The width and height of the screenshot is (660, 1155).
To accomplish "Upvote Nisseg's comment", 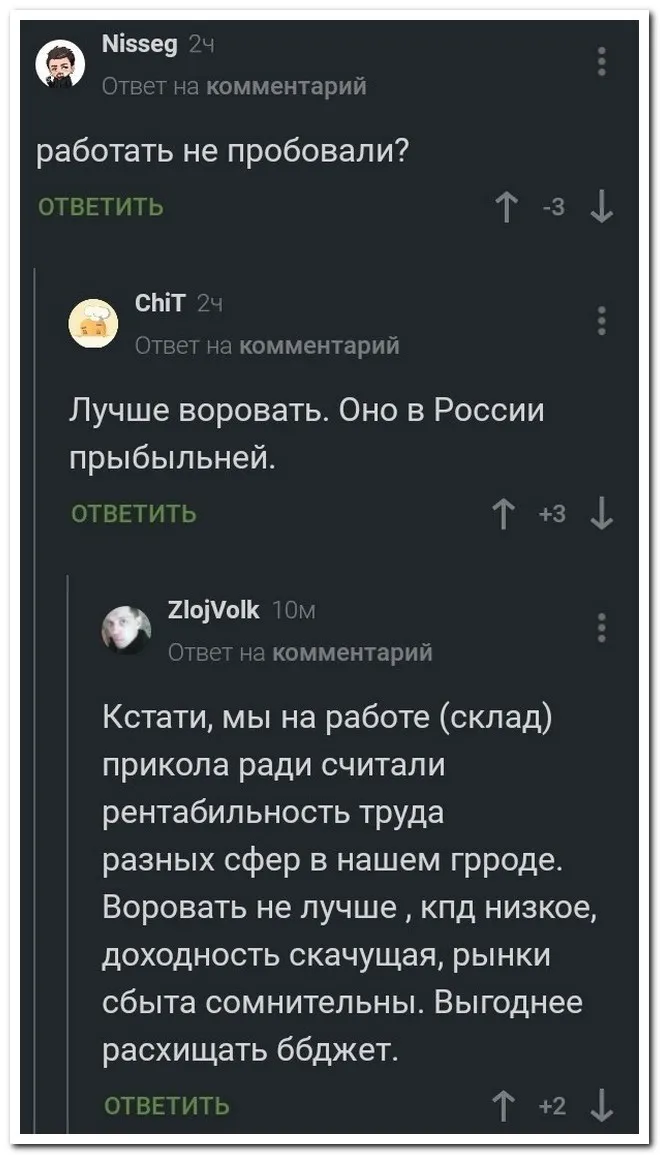I will 508,208.
